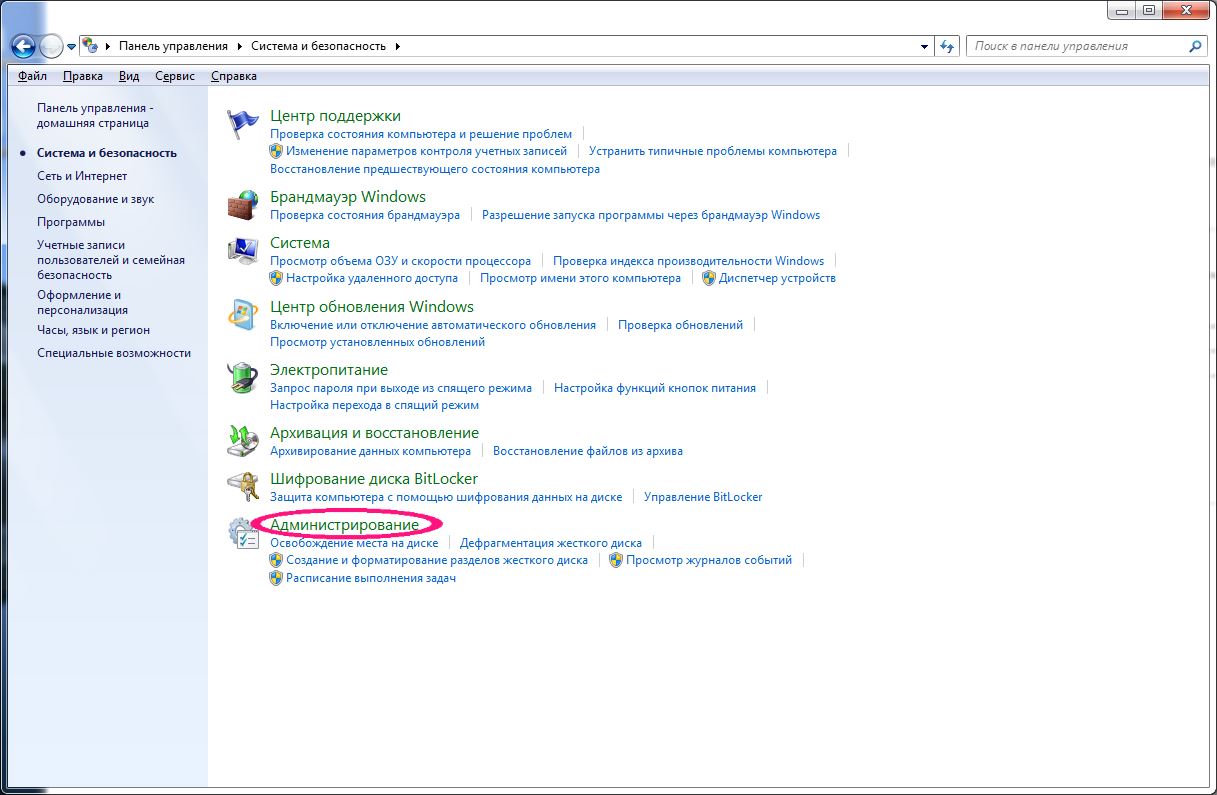
Task: Open the Сервис menu
Action: coord(175,76)
